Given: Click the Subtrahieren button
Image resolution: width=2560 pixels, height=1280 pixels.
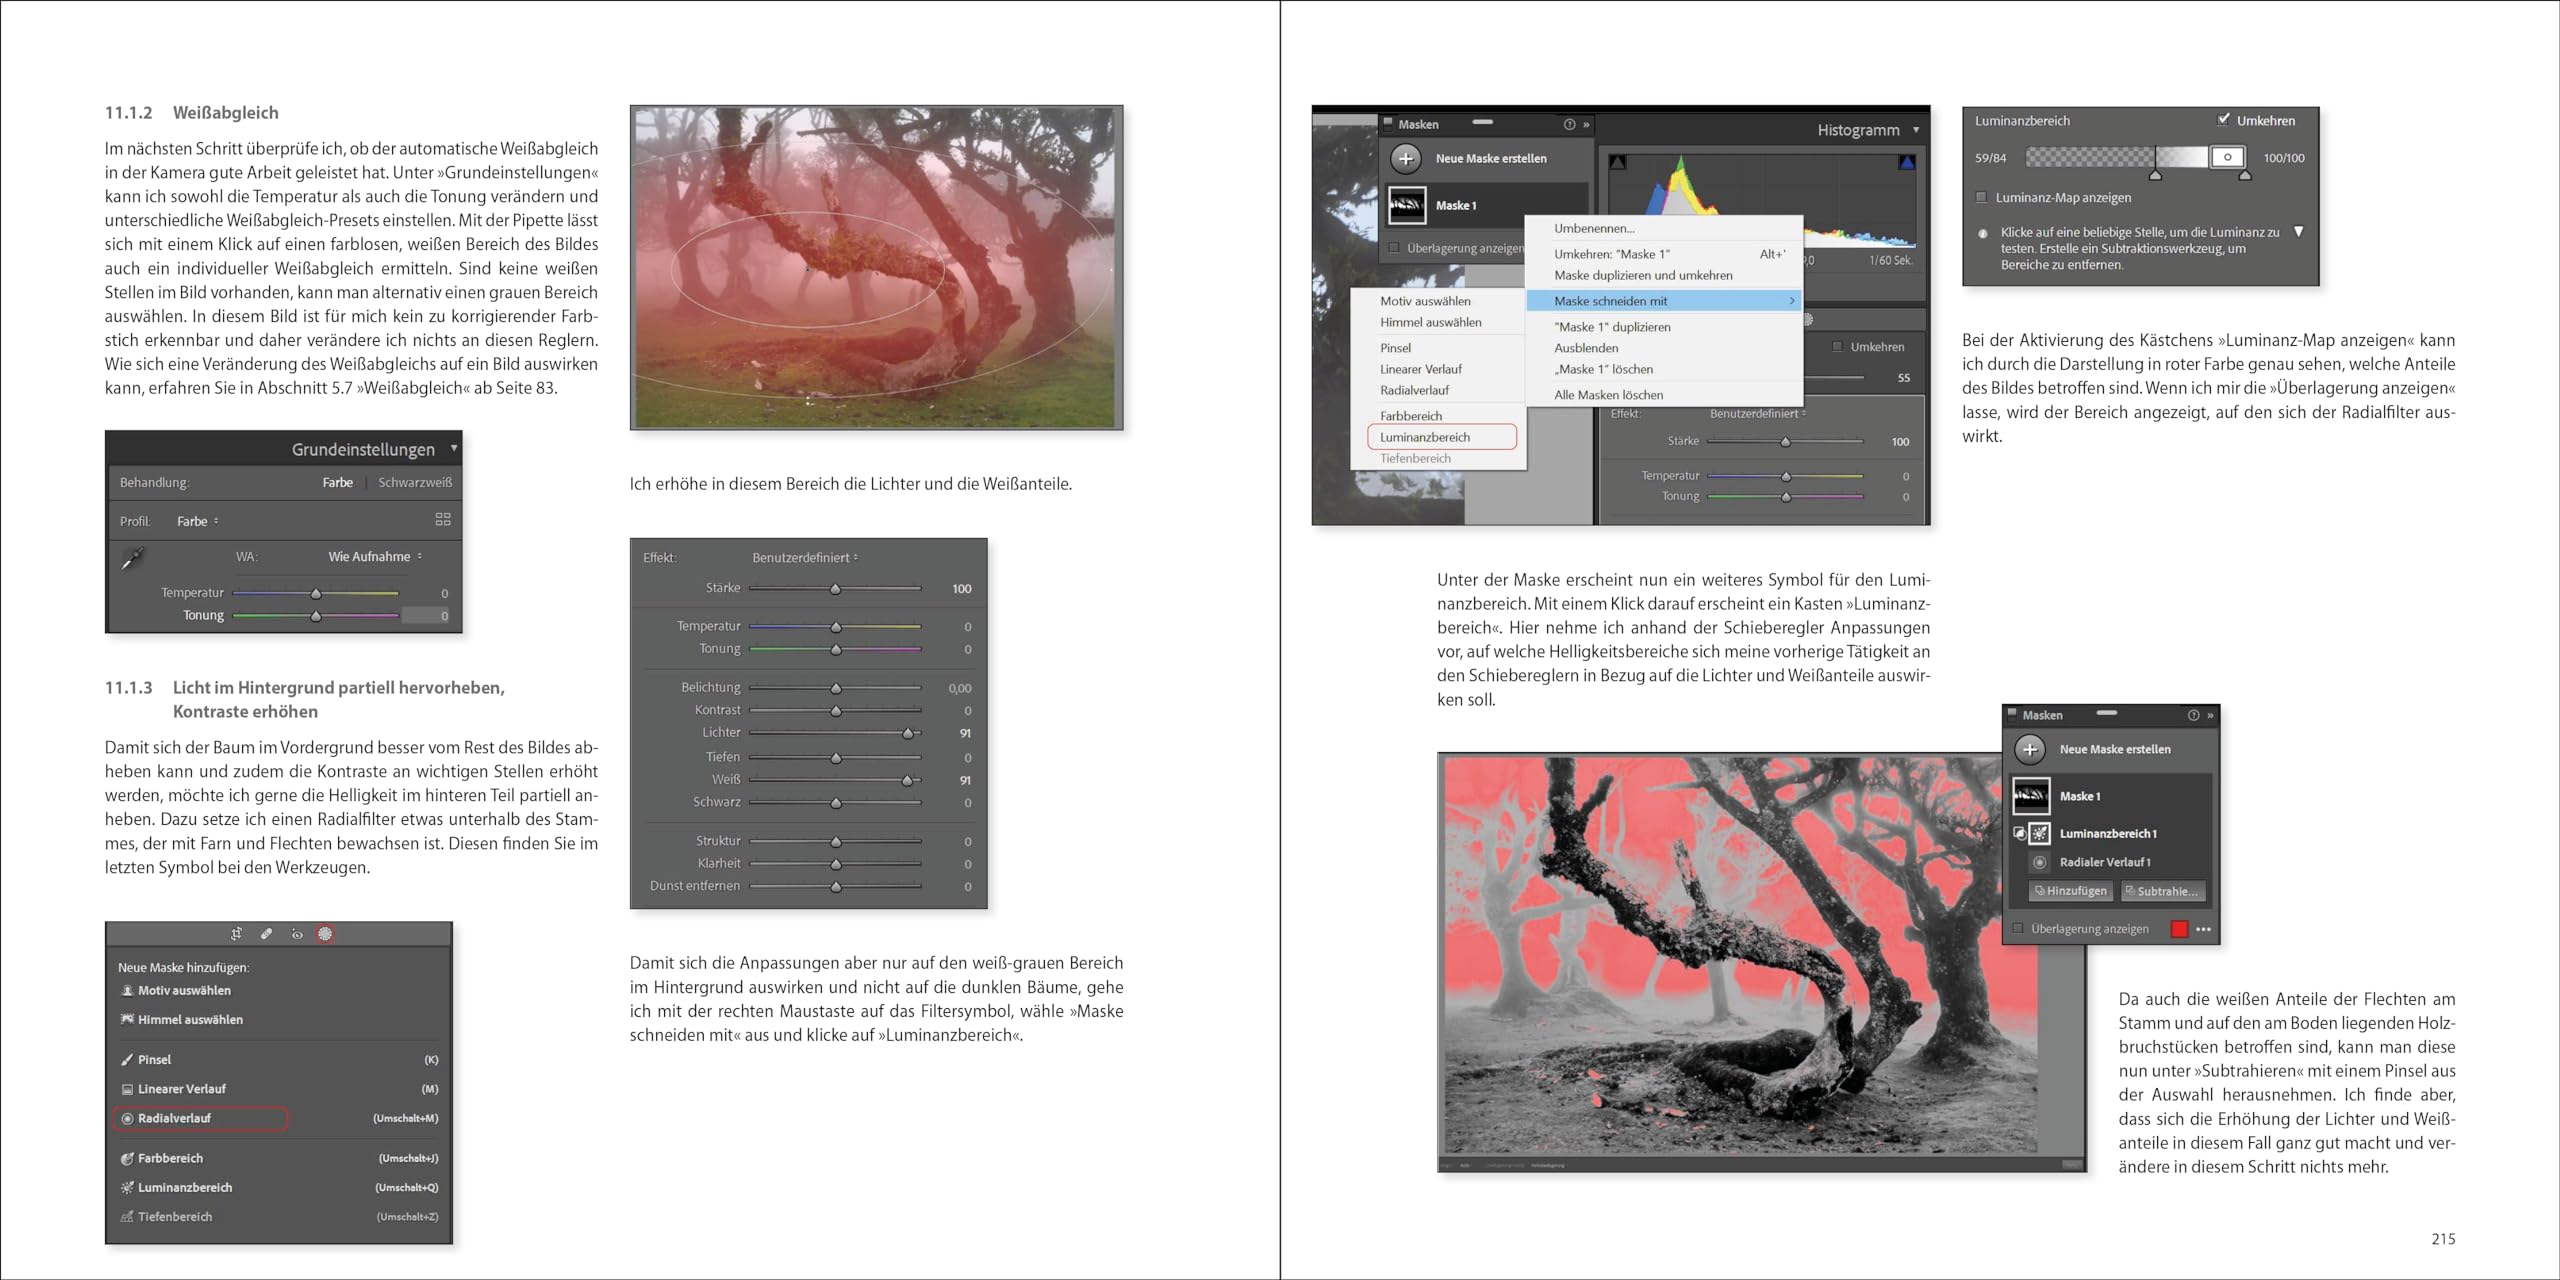Looking at the screenshot, I should (x=2161, y=890).
